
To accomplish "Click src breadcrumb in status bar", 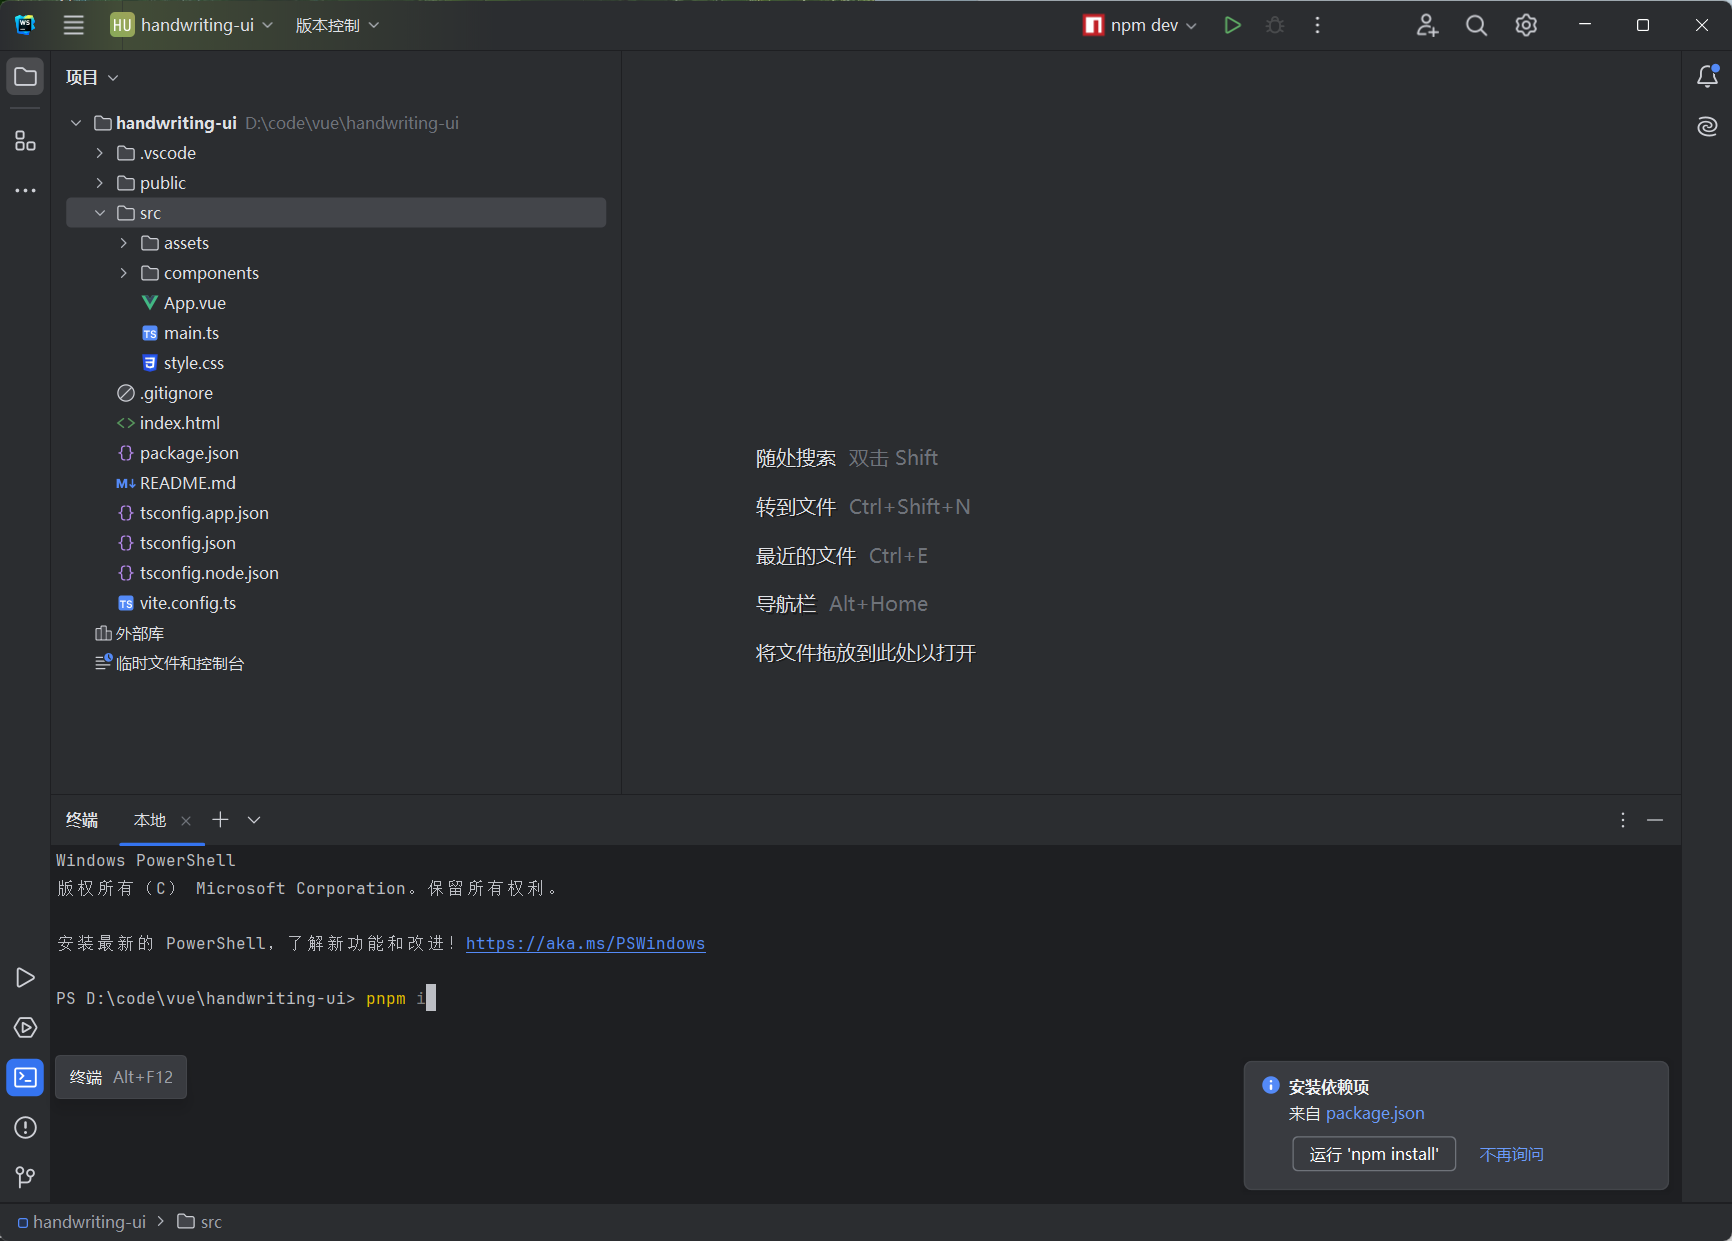I will pyautogui.click(x=200, y=1222).
